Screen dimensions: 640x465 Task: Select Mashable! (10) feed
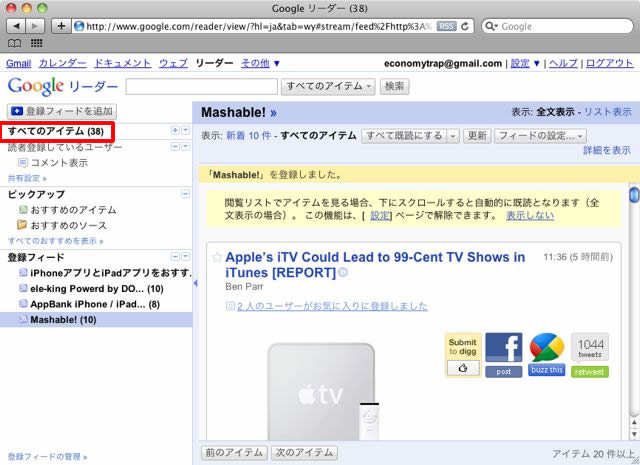pyautogui.click(x=96, y=320)
